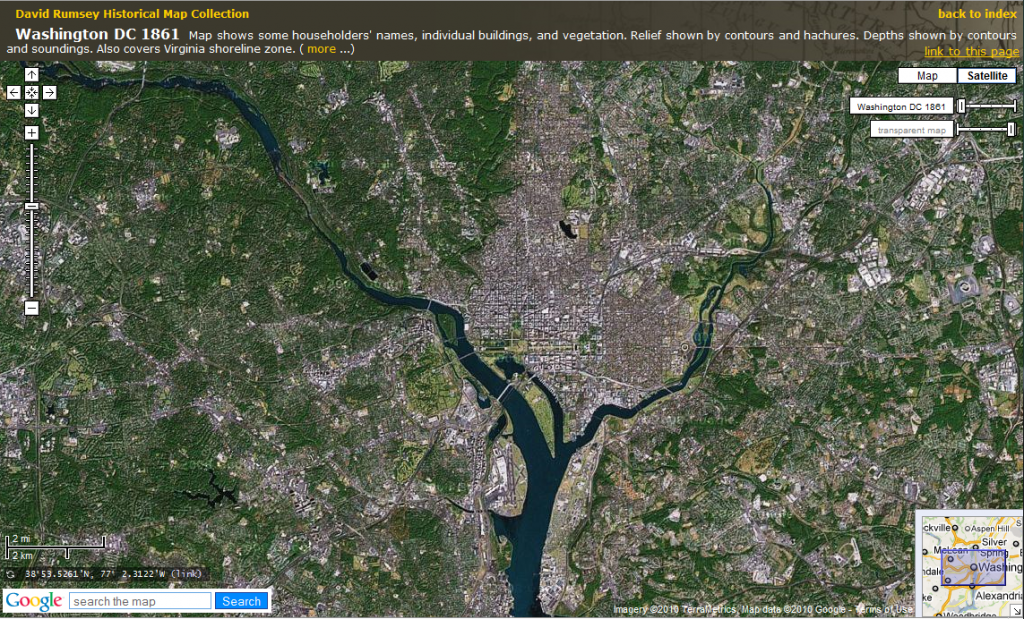Collapse the overview minimap with the corner arrow
The height and width of the screenshot is (619, 1024).
(1017, 612)
